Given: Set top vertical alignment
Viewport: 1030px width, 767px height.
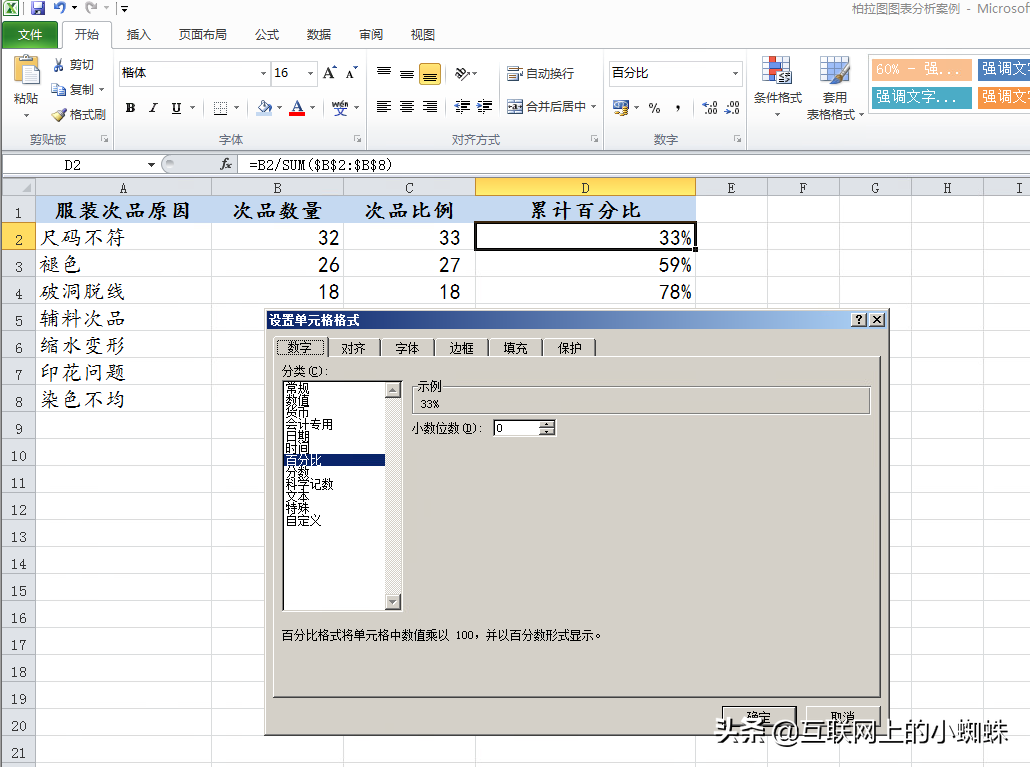Looking at the screenshot, I should pos(384,73).
